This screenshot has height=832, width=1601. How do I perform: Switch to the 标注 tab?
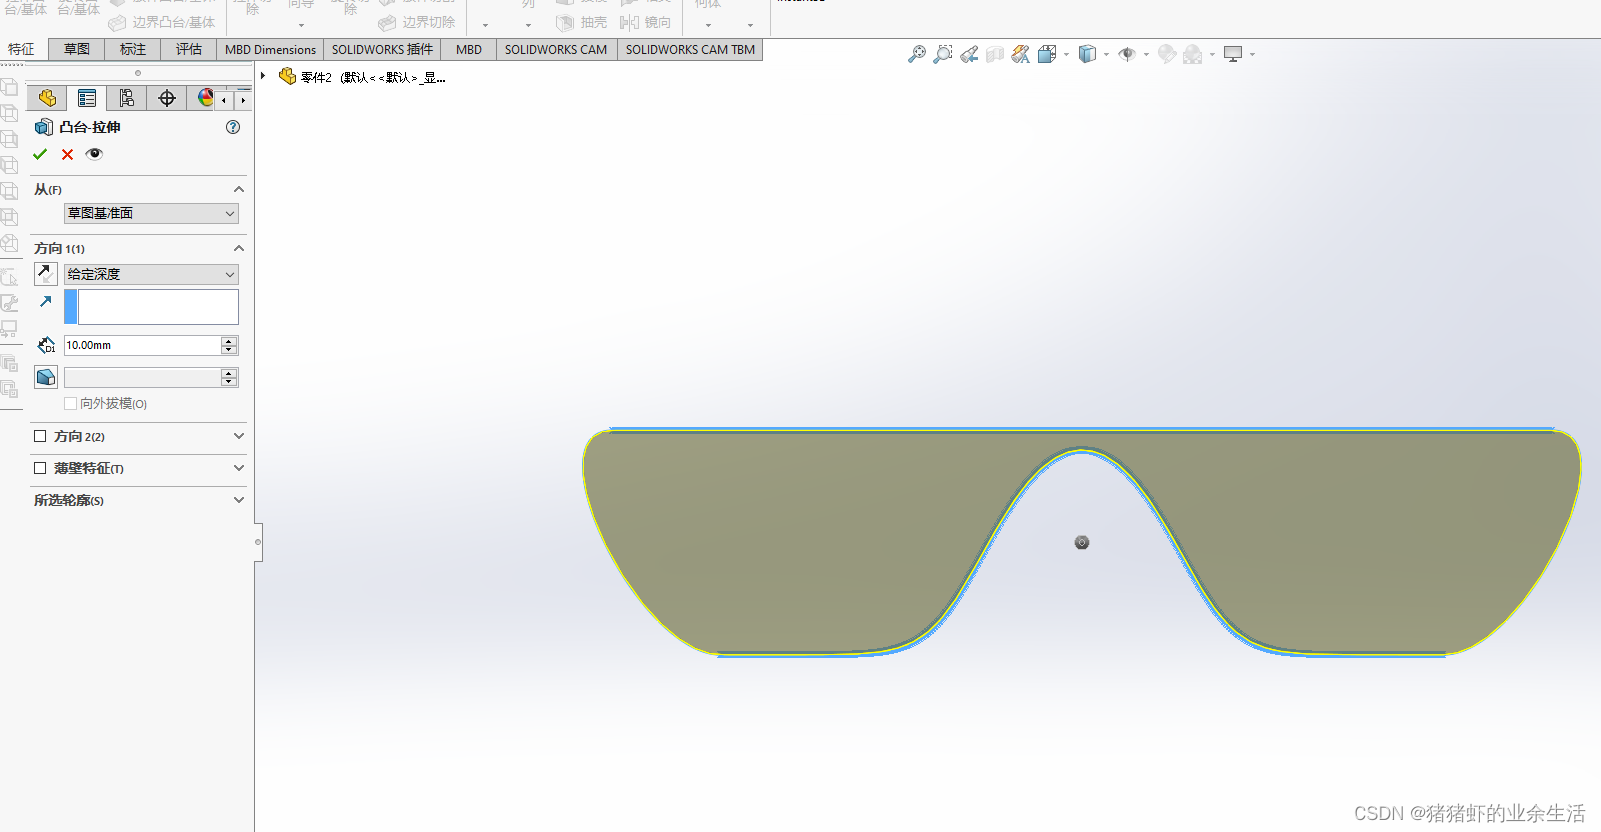tap(133, 49)
